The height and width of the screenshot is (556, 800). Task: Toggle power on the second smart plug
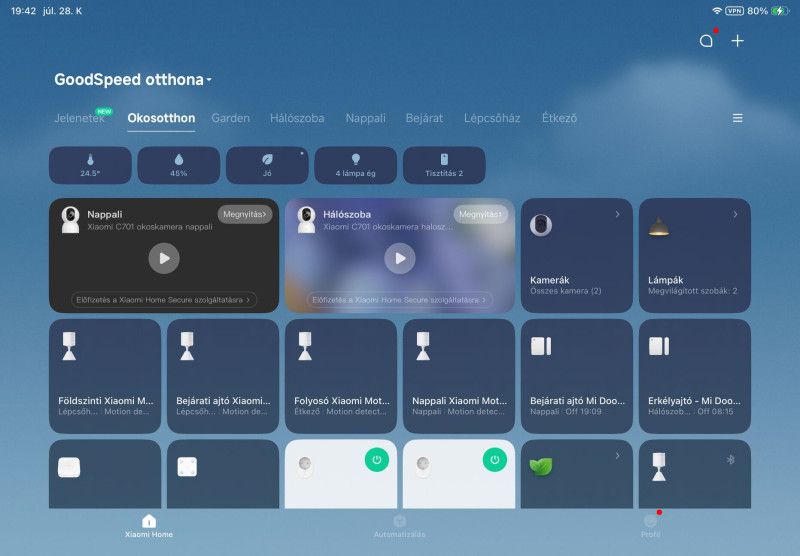pyautogui.click(x=494, y=460)
